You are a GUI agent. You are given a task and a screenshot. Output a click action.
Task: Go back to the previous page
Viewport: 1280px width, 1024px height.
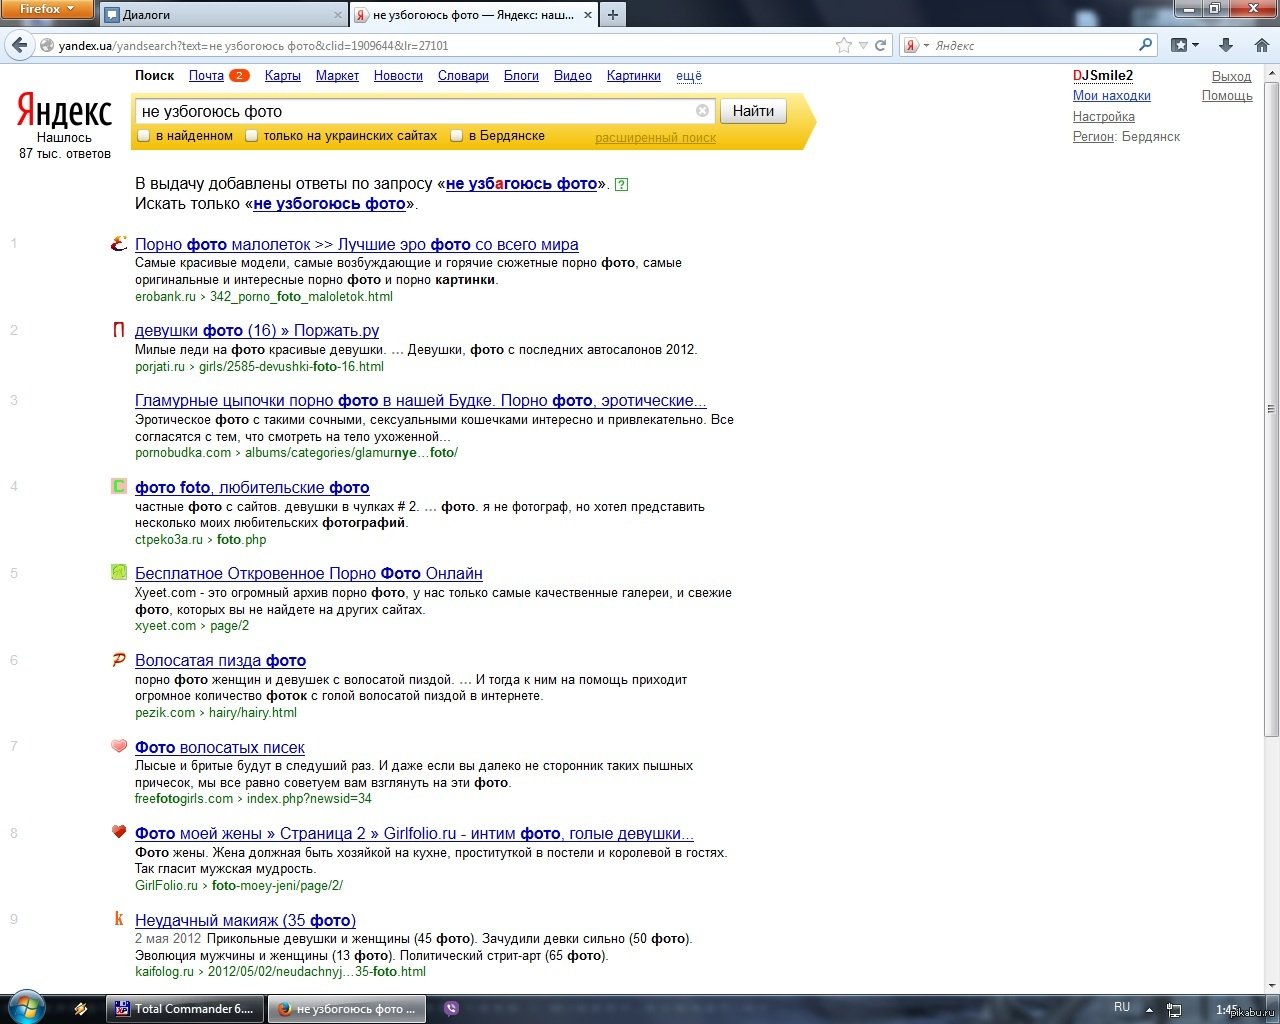[19, 45]
